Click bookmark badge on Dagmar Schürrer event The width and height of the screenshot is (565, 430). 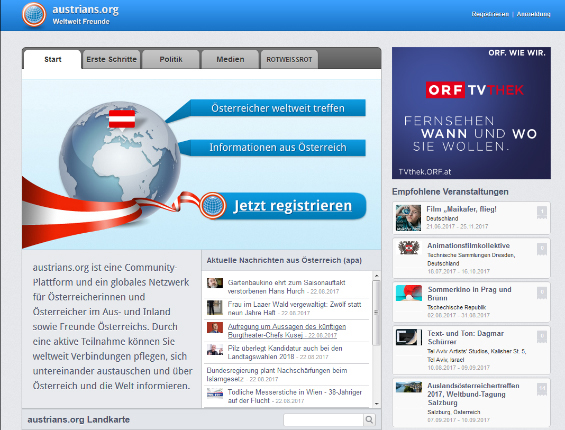point(542,337)
